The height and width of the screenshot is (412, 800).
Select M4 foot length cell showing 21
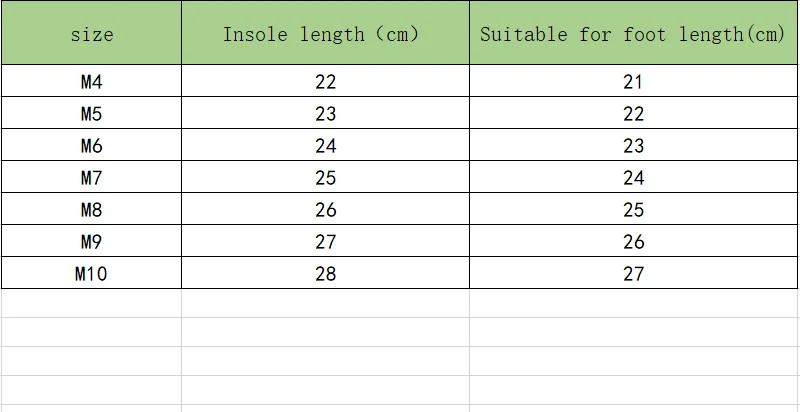[633, 81]
